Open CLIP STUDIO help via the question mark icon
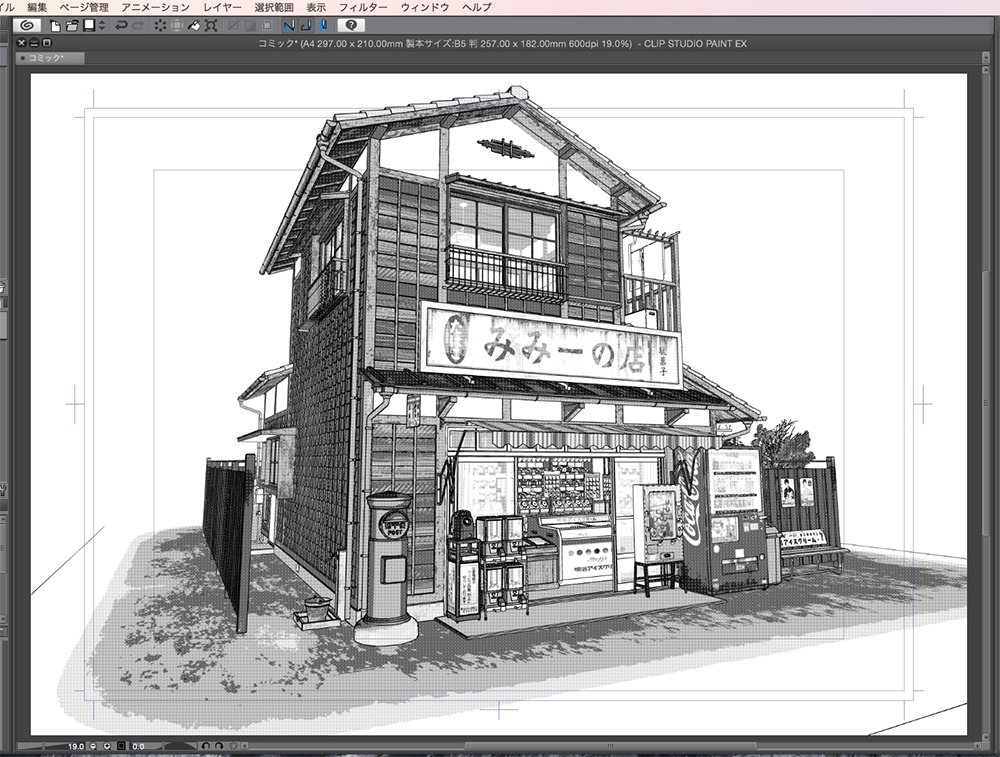Image resolution: width=1000 pixels, height=757 pixels. tap(352, 25)
